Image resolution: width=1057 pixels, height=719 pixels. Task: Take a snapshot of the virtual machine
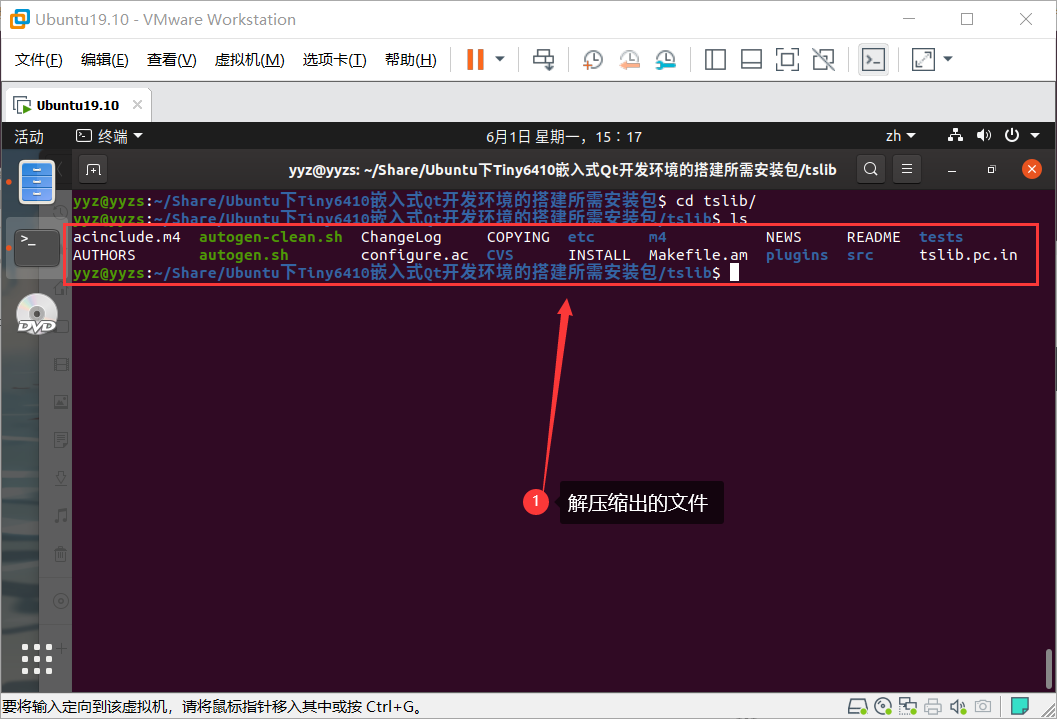coord(592,59)
